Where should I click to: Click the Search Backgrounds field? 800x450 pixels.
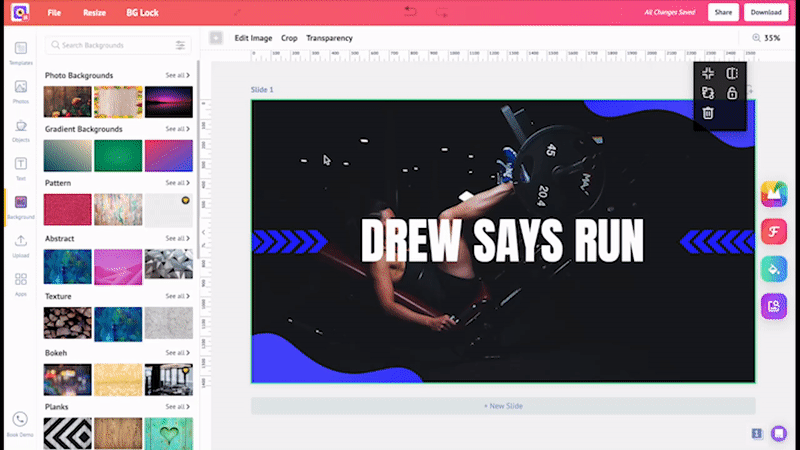(x=118, y=45)
